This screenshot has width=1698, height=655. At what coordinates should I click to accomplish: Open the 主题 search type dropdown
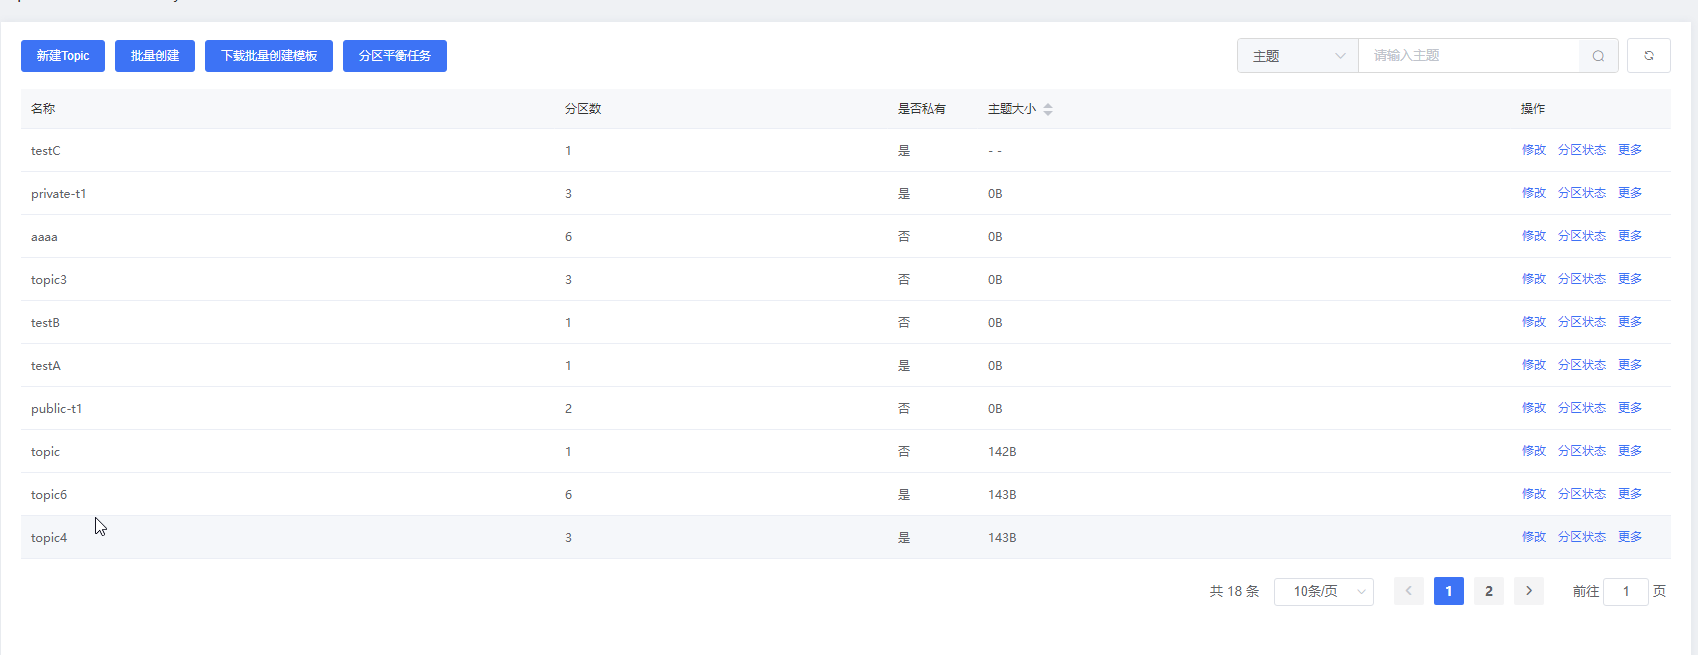click(x=1298, y=56)
